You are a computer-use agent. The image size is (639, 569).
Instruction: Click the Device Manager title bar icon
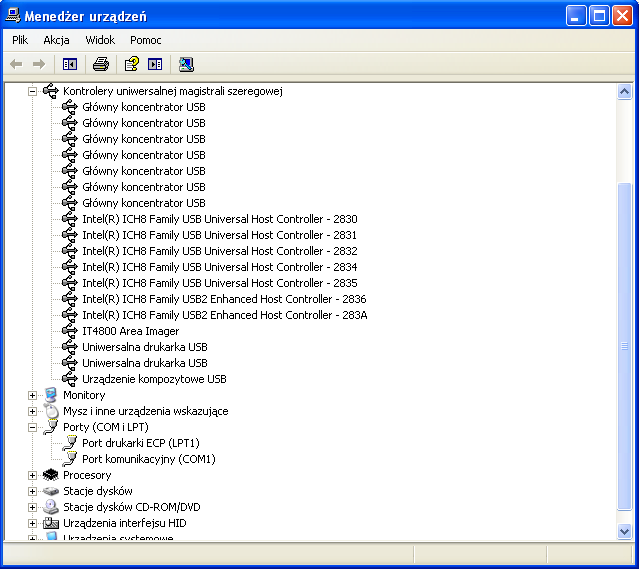tap(13, 16)
